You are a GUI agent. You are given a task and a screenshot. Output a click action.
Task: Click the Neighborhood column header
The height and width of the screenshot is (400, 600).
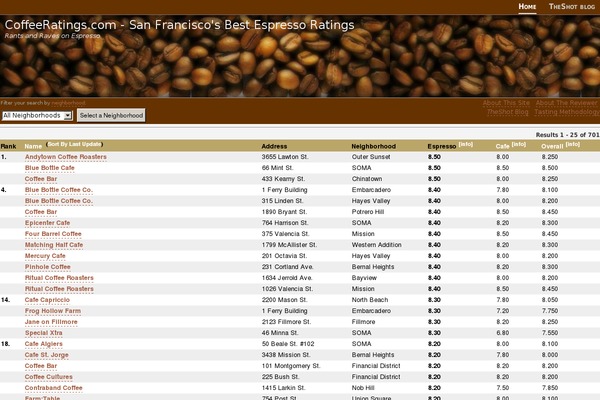373,146
